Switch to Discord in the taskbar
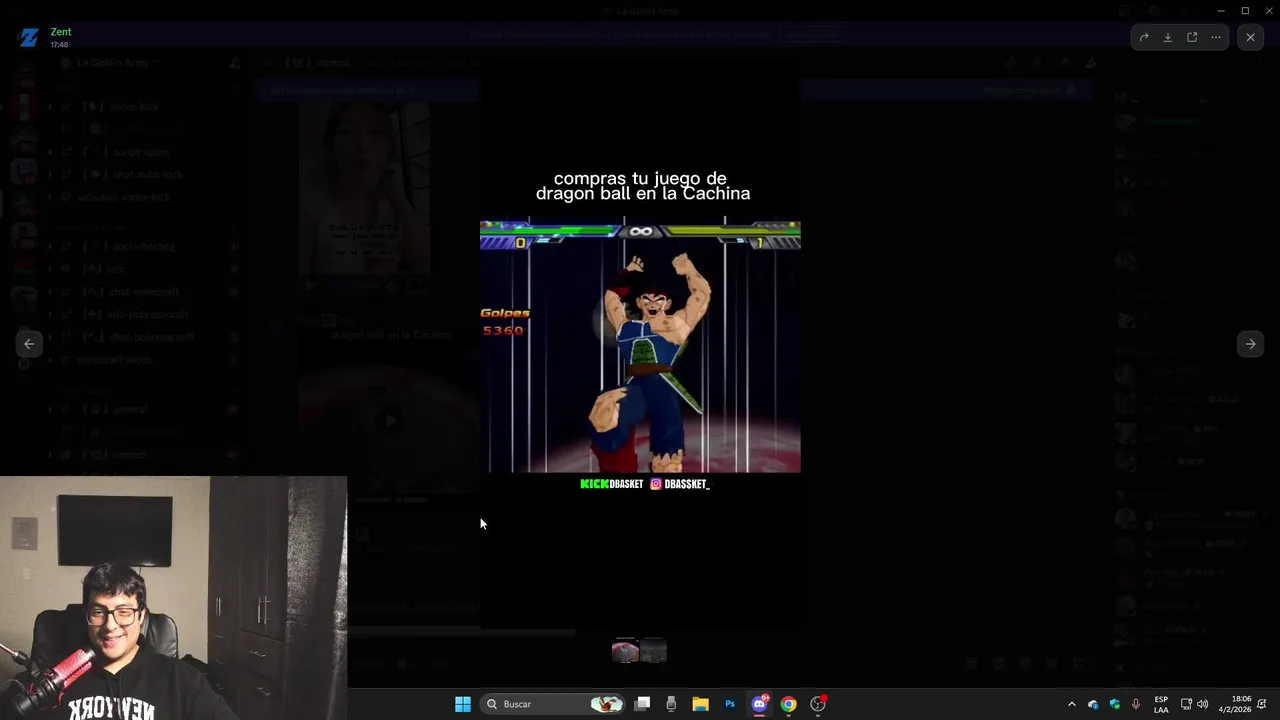 pyautogui.click(x=759, y=704)
